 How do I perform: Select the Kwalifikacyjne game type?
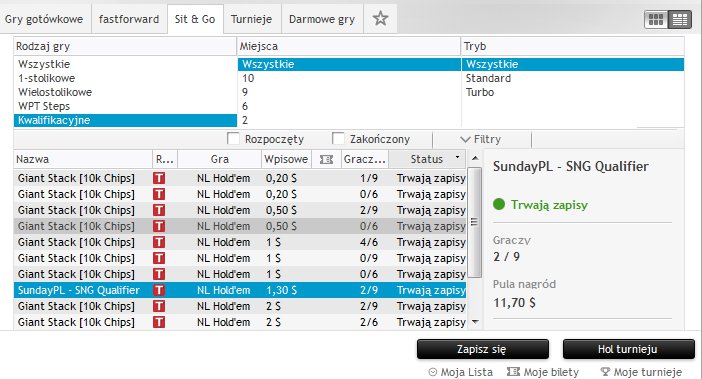pos(125,120)
